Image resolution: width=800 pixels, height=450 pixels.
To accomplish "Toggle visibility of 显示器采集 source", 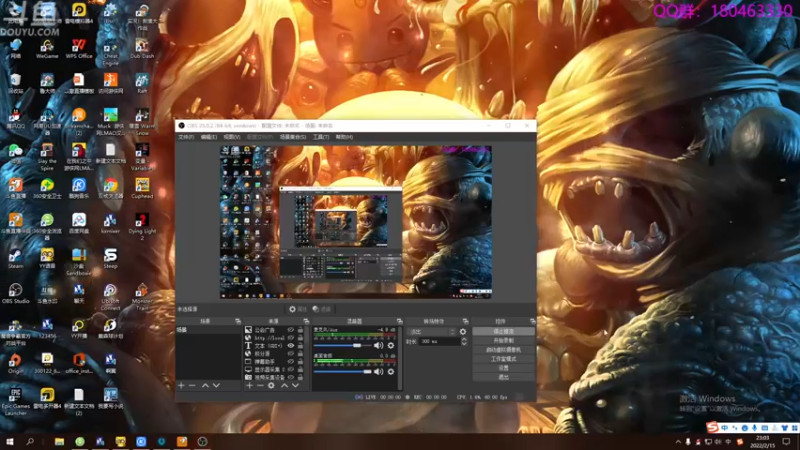I will (291, 369).
